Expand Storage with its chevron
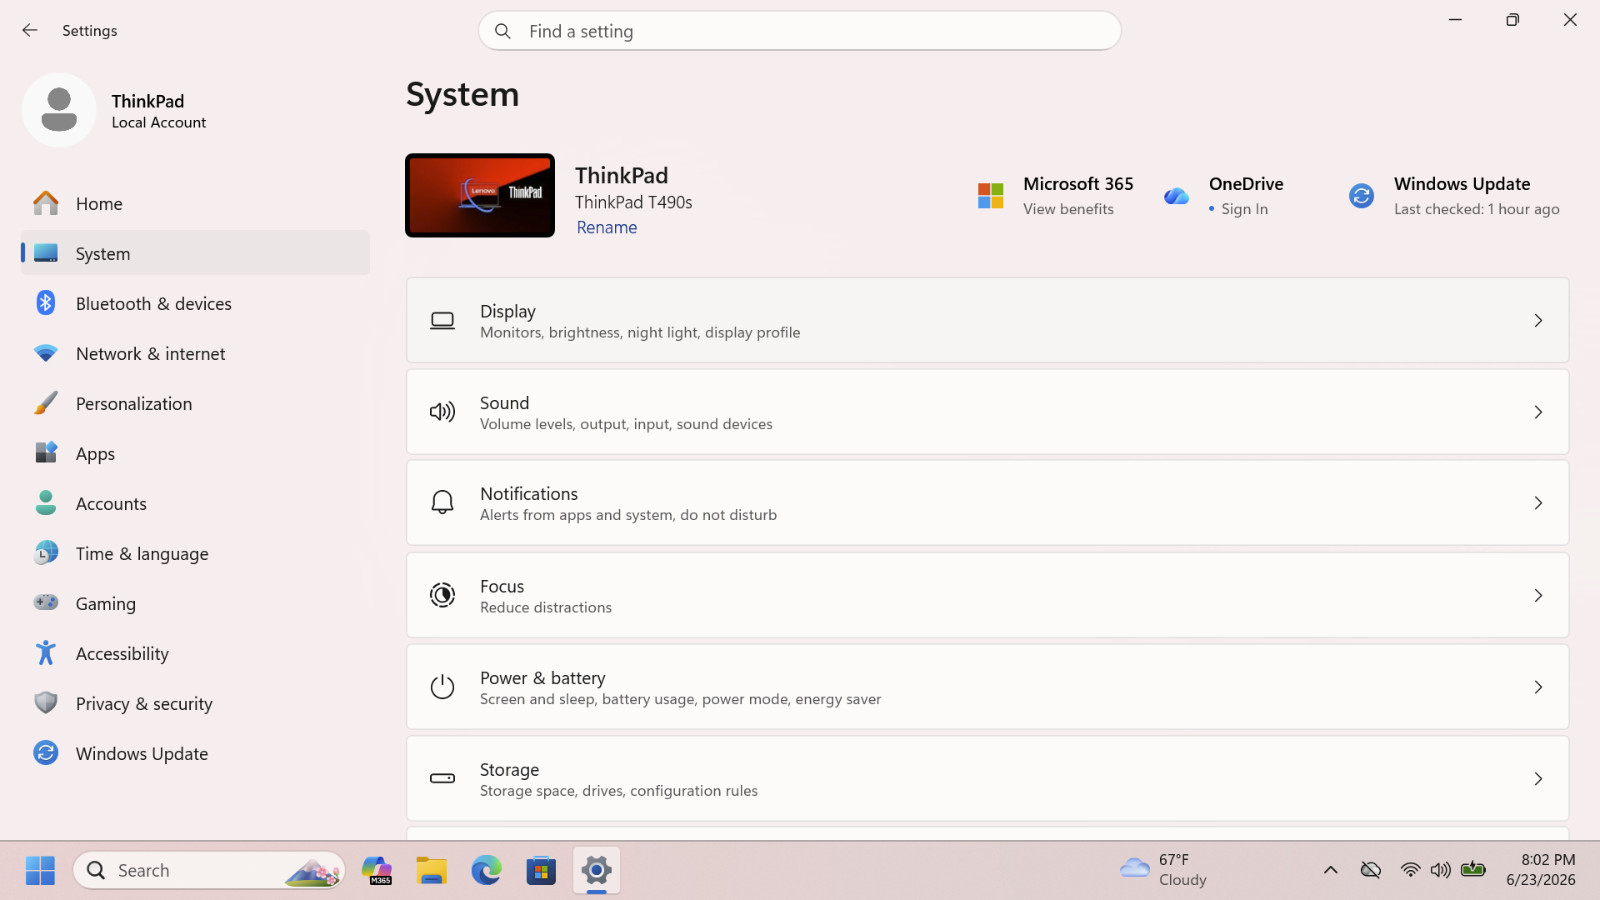This screenshot has height=900, width=1600. (1538, 778)
